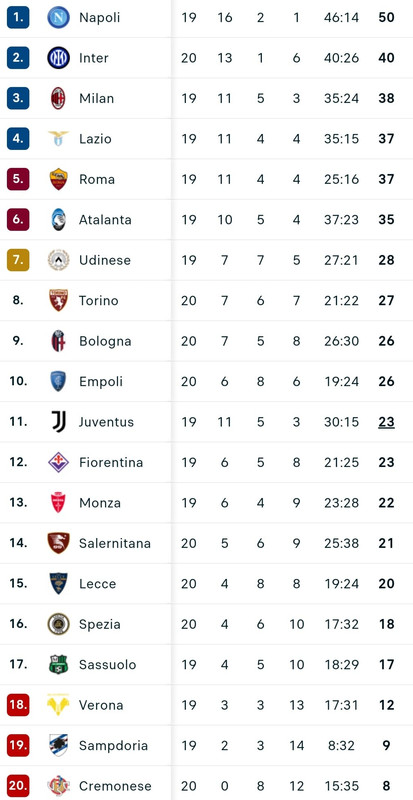The image size is (413, 800).
Task: Click the red position badge 18.
Action: (18, 705)
